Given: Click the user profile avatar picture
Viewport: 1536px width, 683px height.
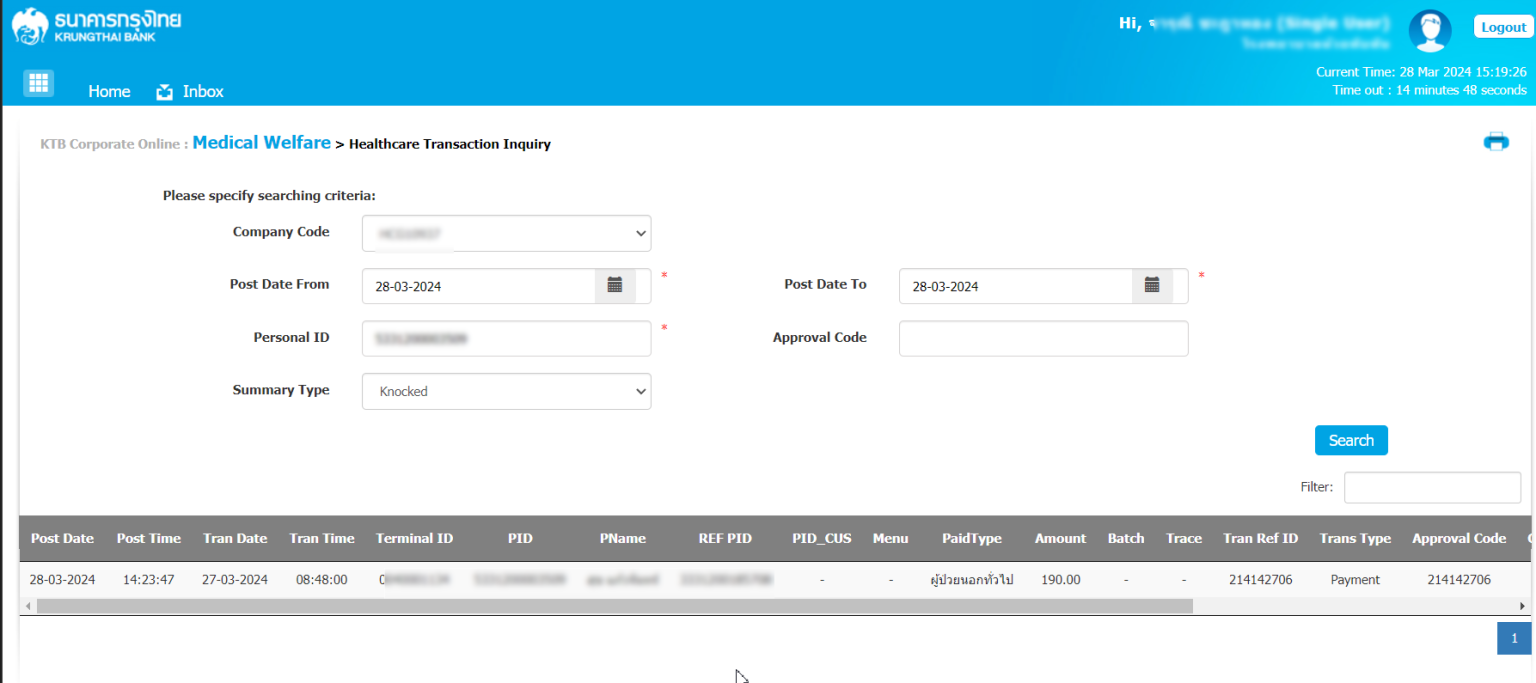Looking at the screenshot, I should [1430, 31].
